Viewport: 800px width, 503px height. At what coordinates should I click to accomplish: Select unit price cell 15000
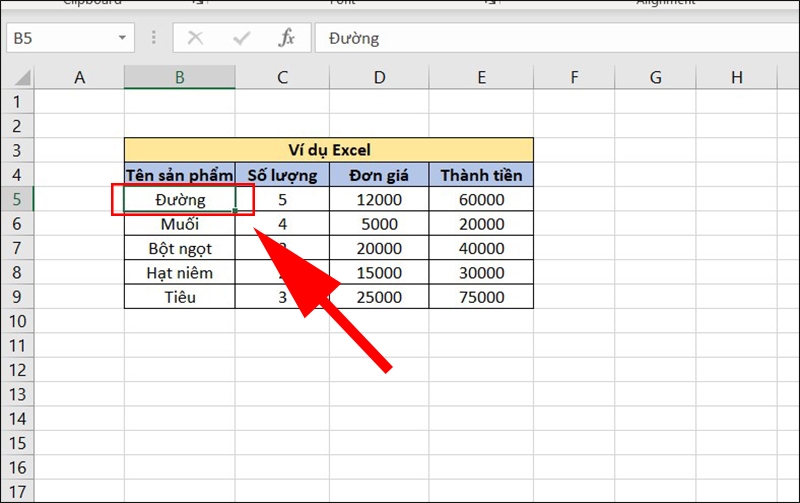(x=379, y=273)
